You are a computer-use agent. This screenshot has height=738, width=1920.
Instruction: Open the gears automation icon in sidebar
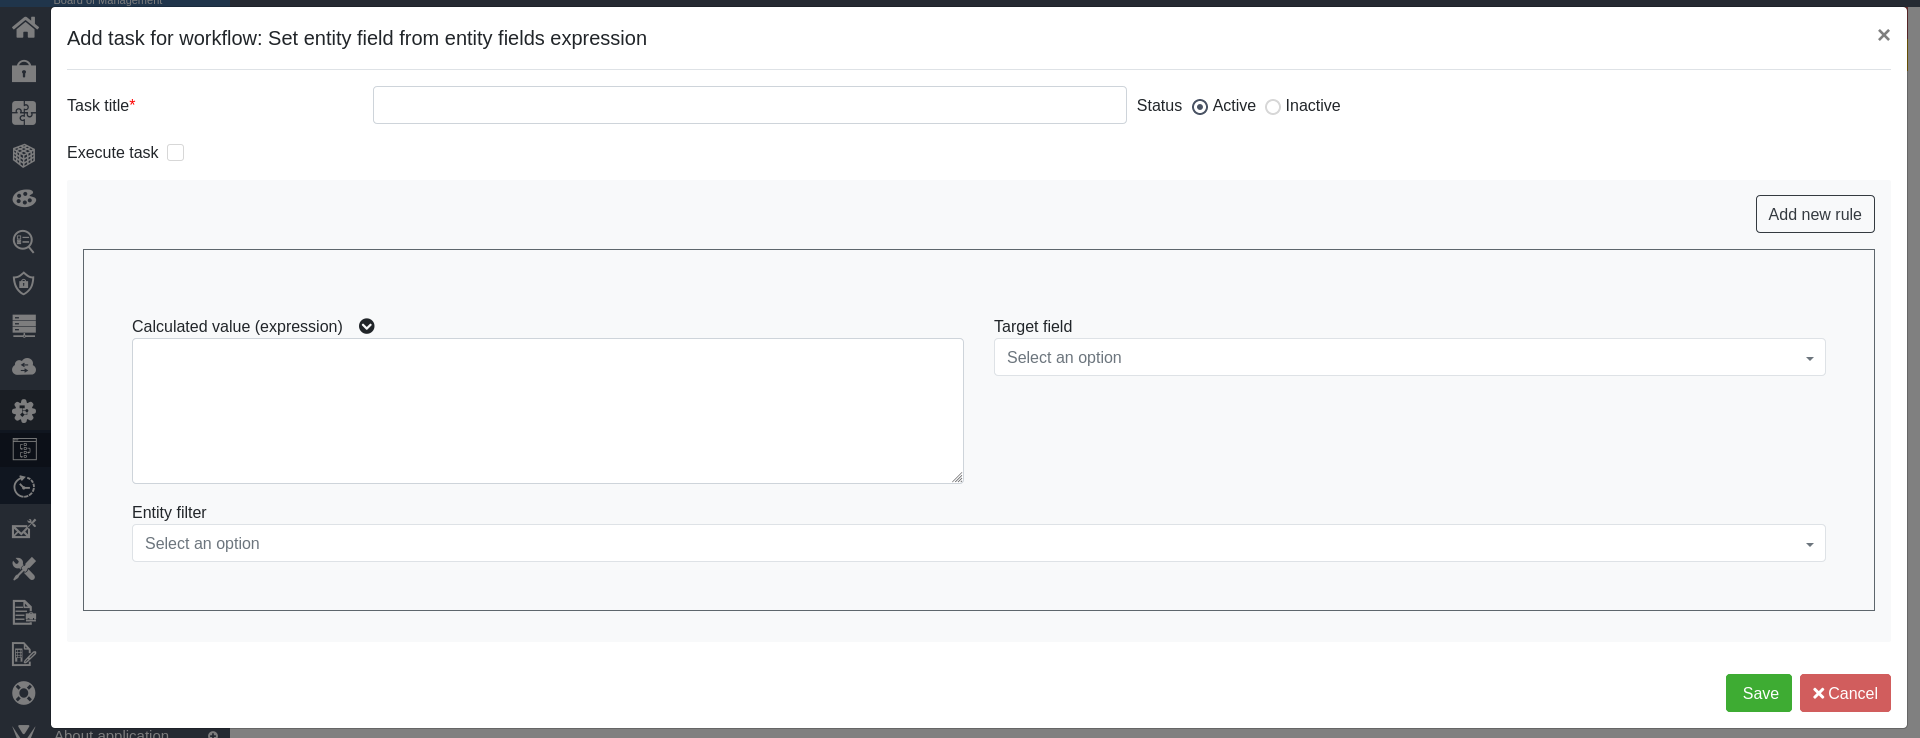25,410
